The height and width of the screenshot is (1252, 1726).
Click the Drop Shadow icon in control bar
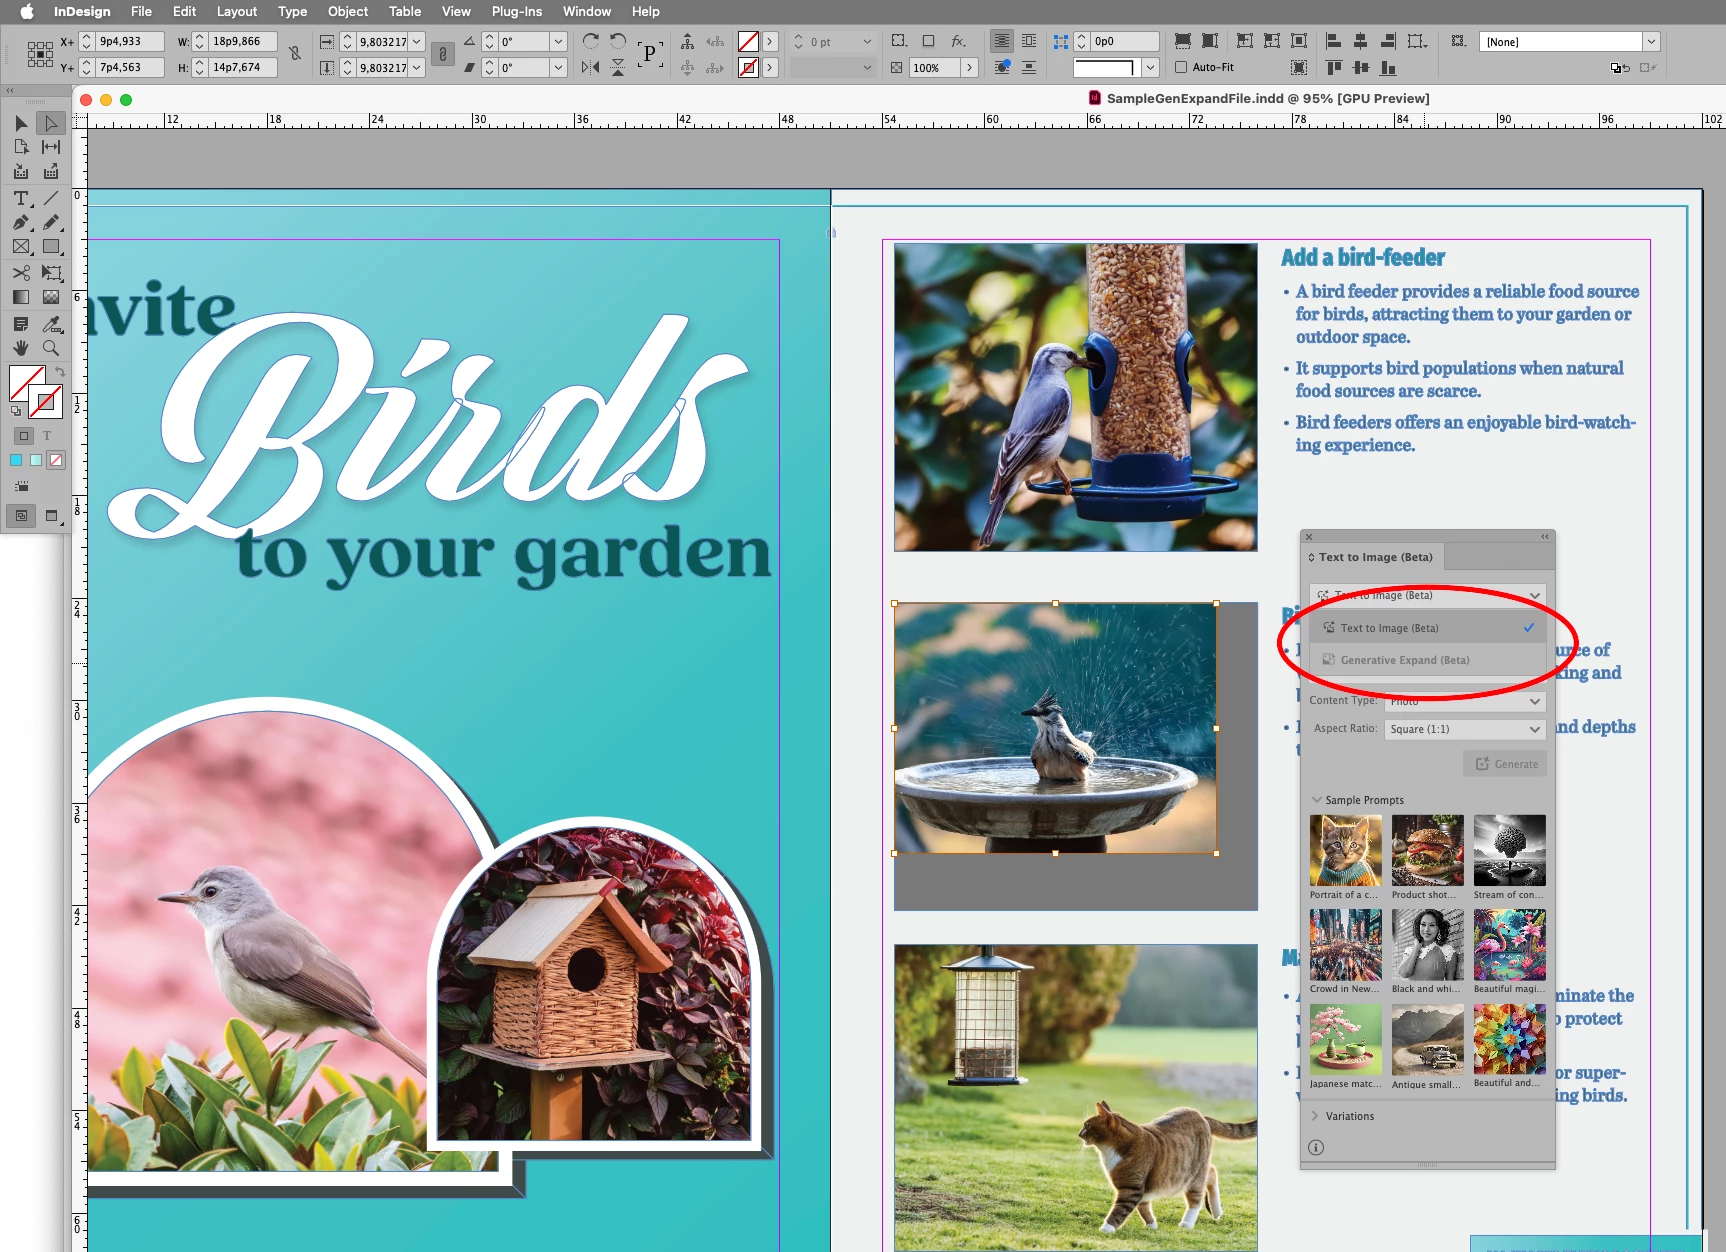click(929, 41)
